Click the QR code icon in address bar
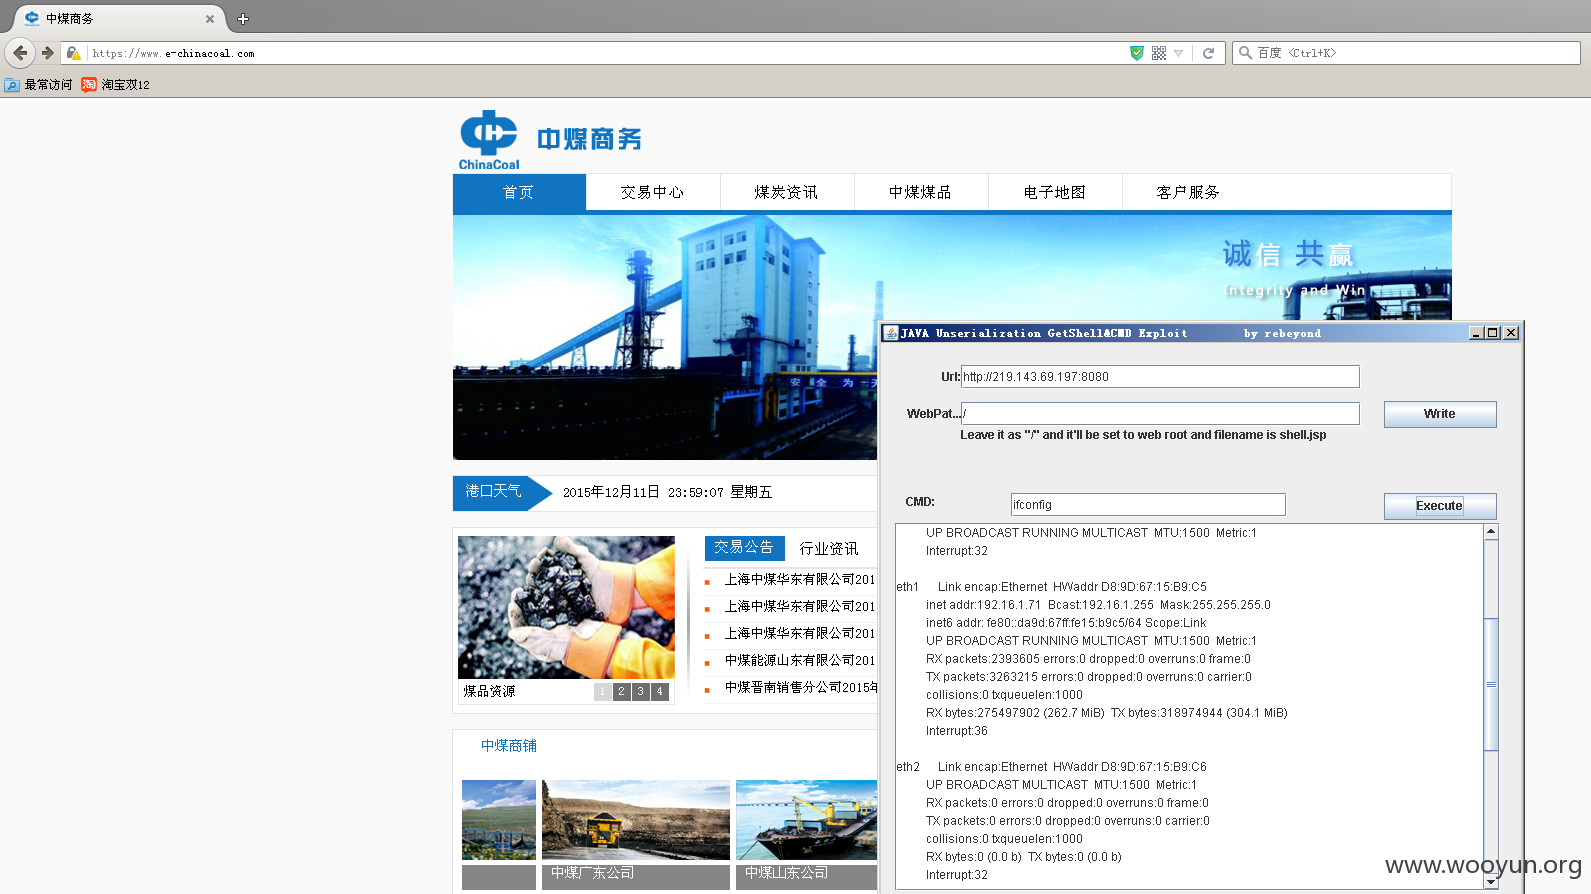 pos(1159,53)
